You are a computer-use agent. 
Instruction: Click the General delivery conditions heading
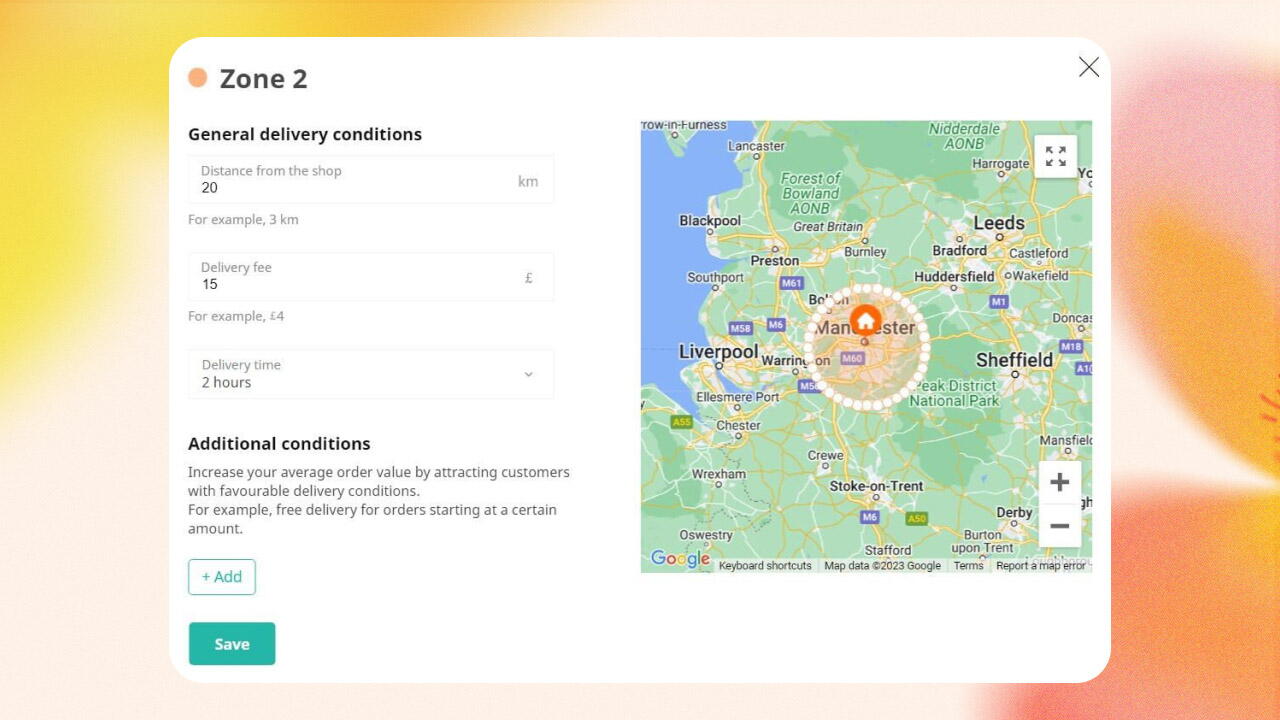305,134
